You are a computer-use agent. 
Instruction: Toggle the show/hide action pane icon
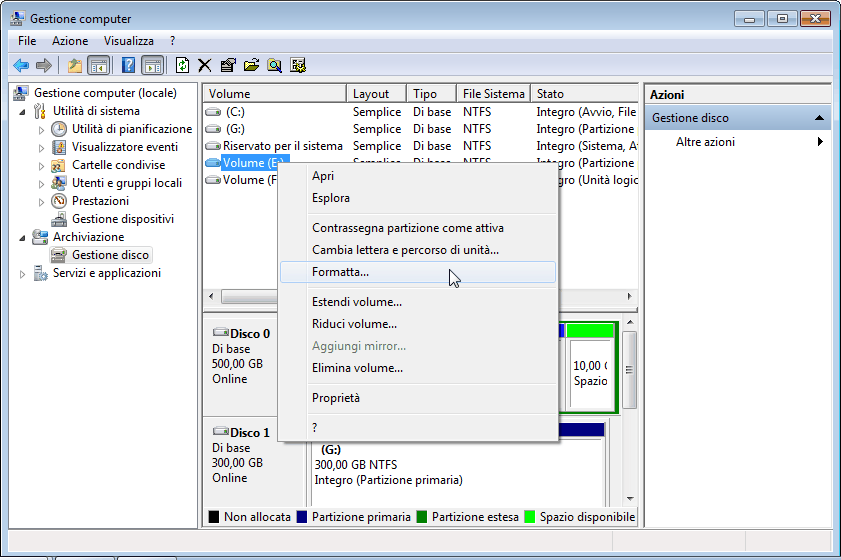(153, 65)
